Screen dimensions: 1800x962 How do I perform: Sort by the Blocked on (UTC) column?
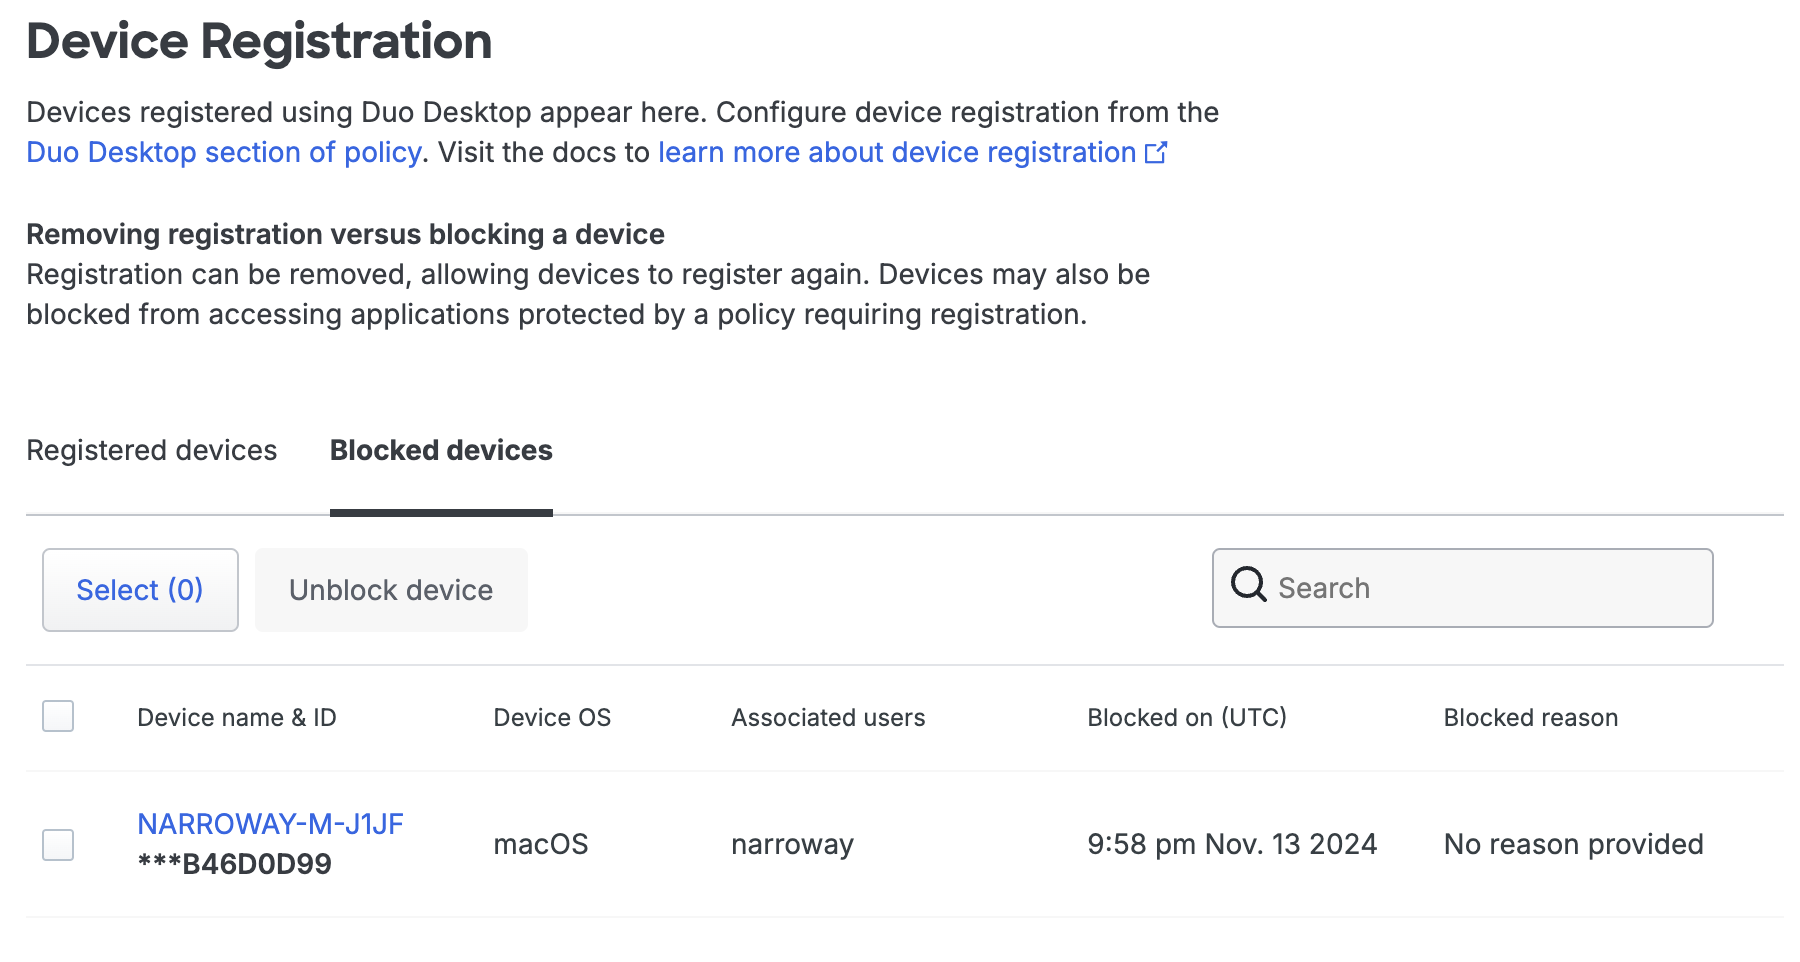coord(1186,716)
